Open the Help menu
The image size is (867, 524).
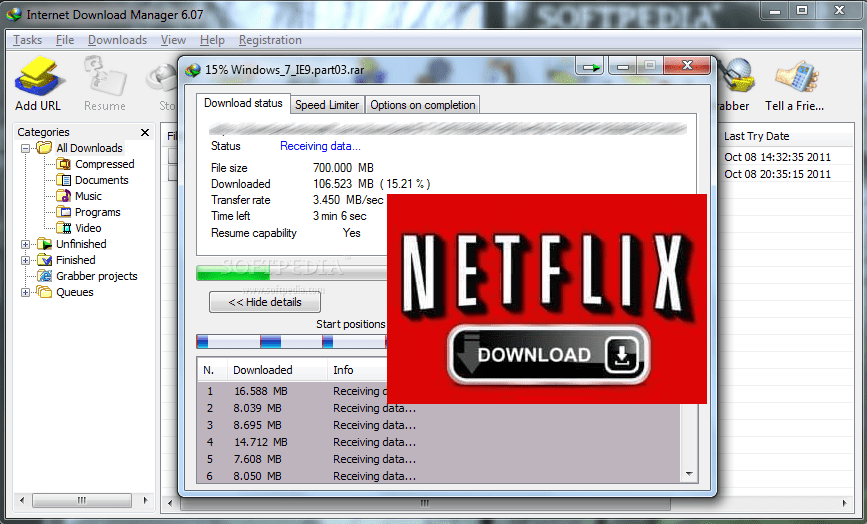coord(212,40)
